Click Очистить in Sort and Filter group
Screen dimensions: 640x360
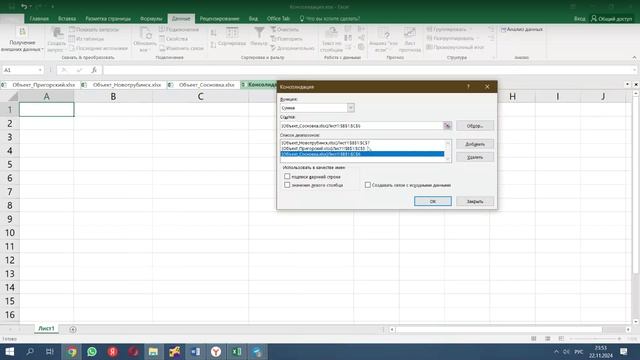(284, 29)
